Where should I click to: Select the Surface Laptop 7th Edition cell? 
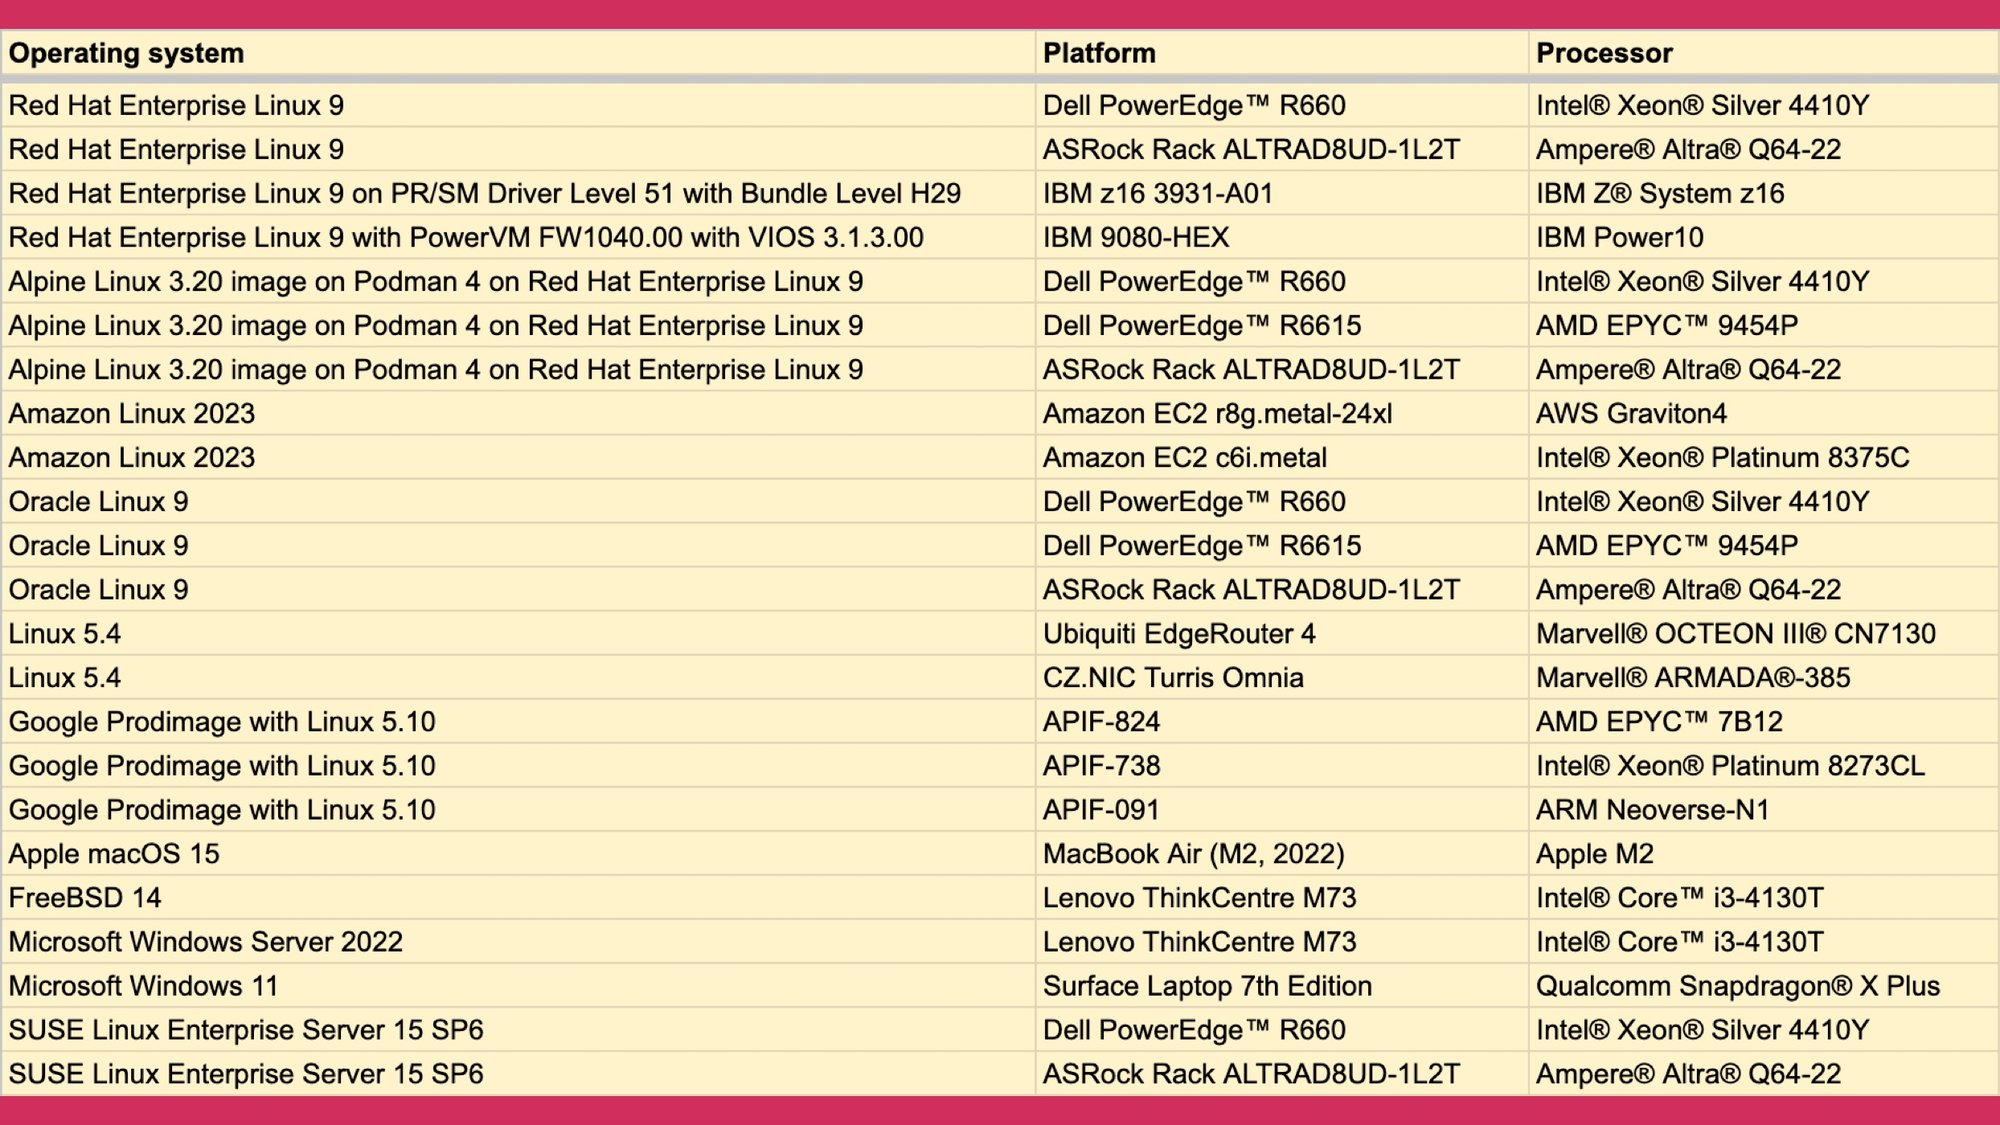pyautogui.click(x=1207, y=985)
